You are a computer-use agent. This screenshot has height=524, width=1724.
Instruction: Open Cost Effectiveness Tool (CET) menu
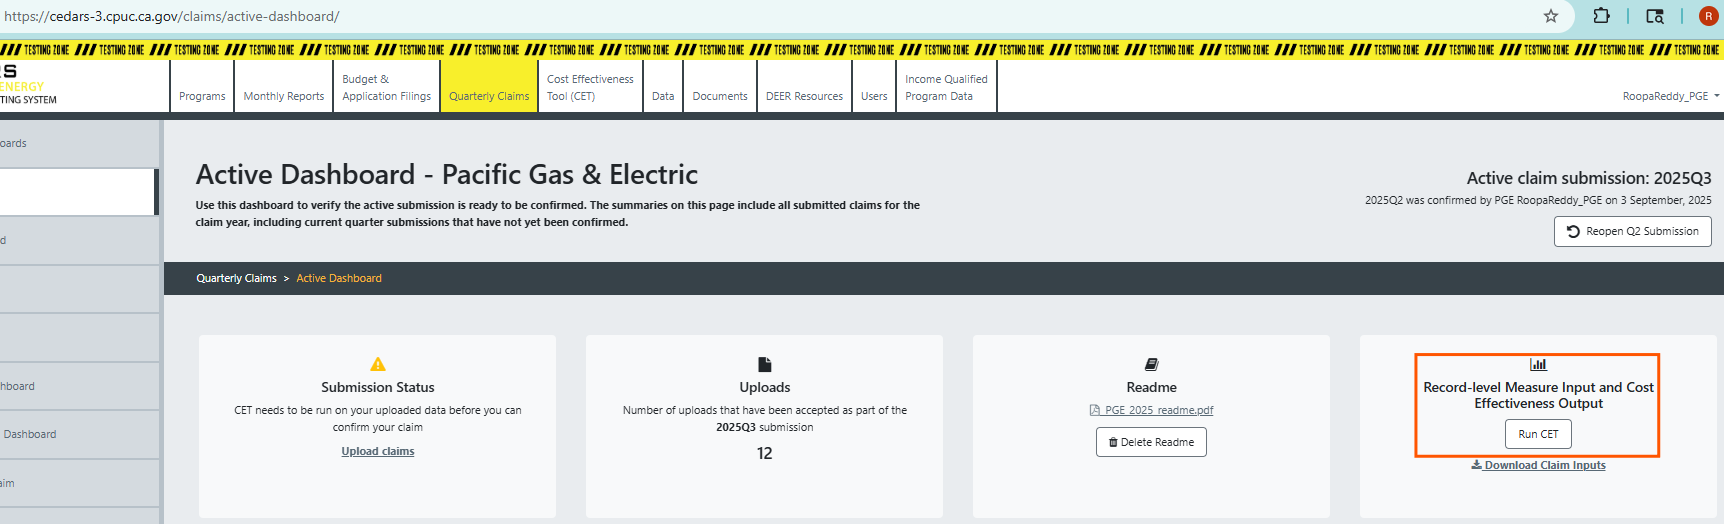(590, 87)
